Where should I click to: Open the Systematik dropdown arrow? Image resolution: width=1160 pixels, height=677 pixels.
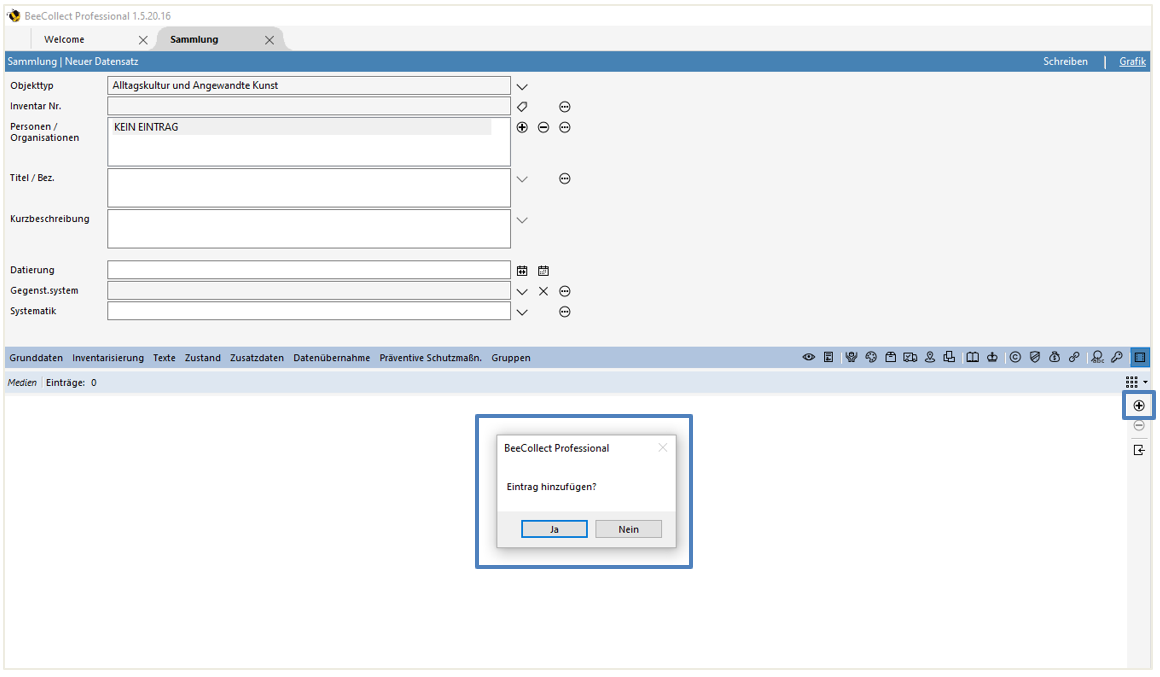(x=522, y=312)
